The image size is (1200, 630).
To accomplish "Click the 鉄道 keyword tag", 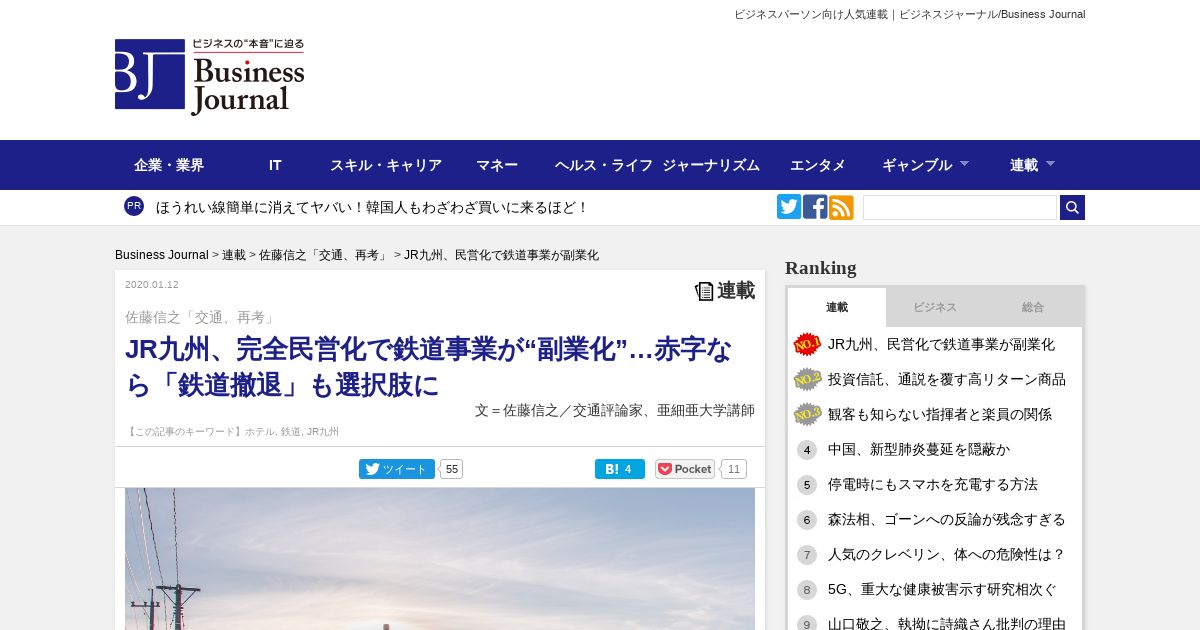I will tap(291, 432).
